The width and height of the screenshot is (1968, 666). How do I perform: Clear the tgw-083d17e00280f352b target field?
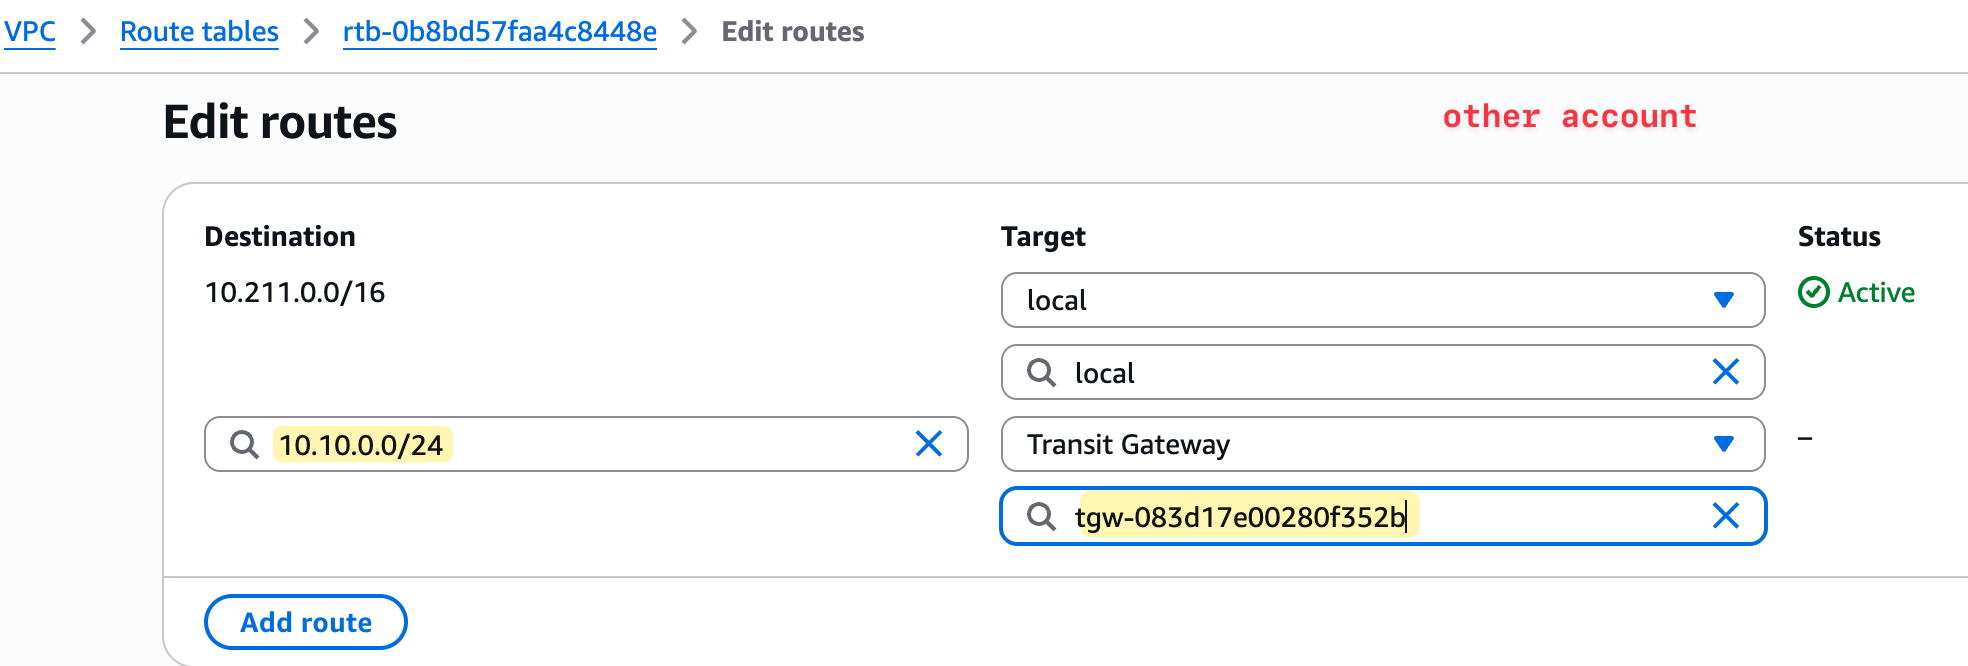(1726, 516)
